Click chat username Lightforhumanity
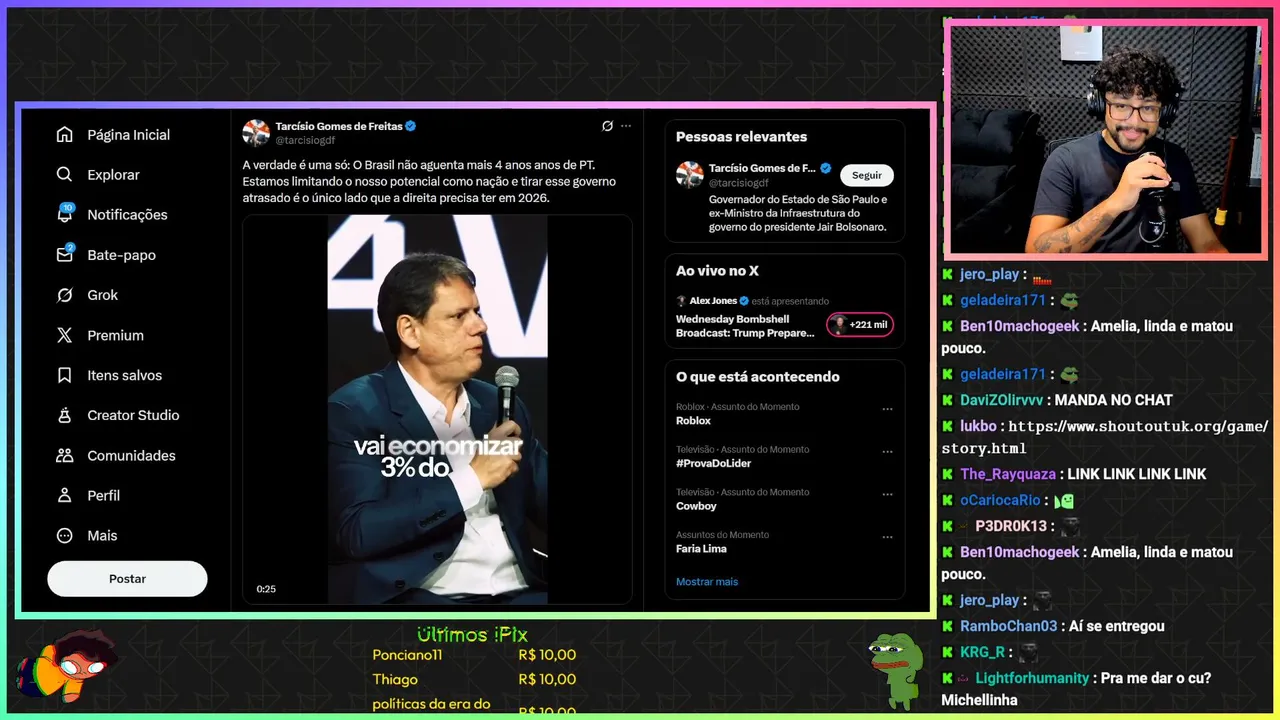The image size is (1280, 720). (x=1032, y=678)
